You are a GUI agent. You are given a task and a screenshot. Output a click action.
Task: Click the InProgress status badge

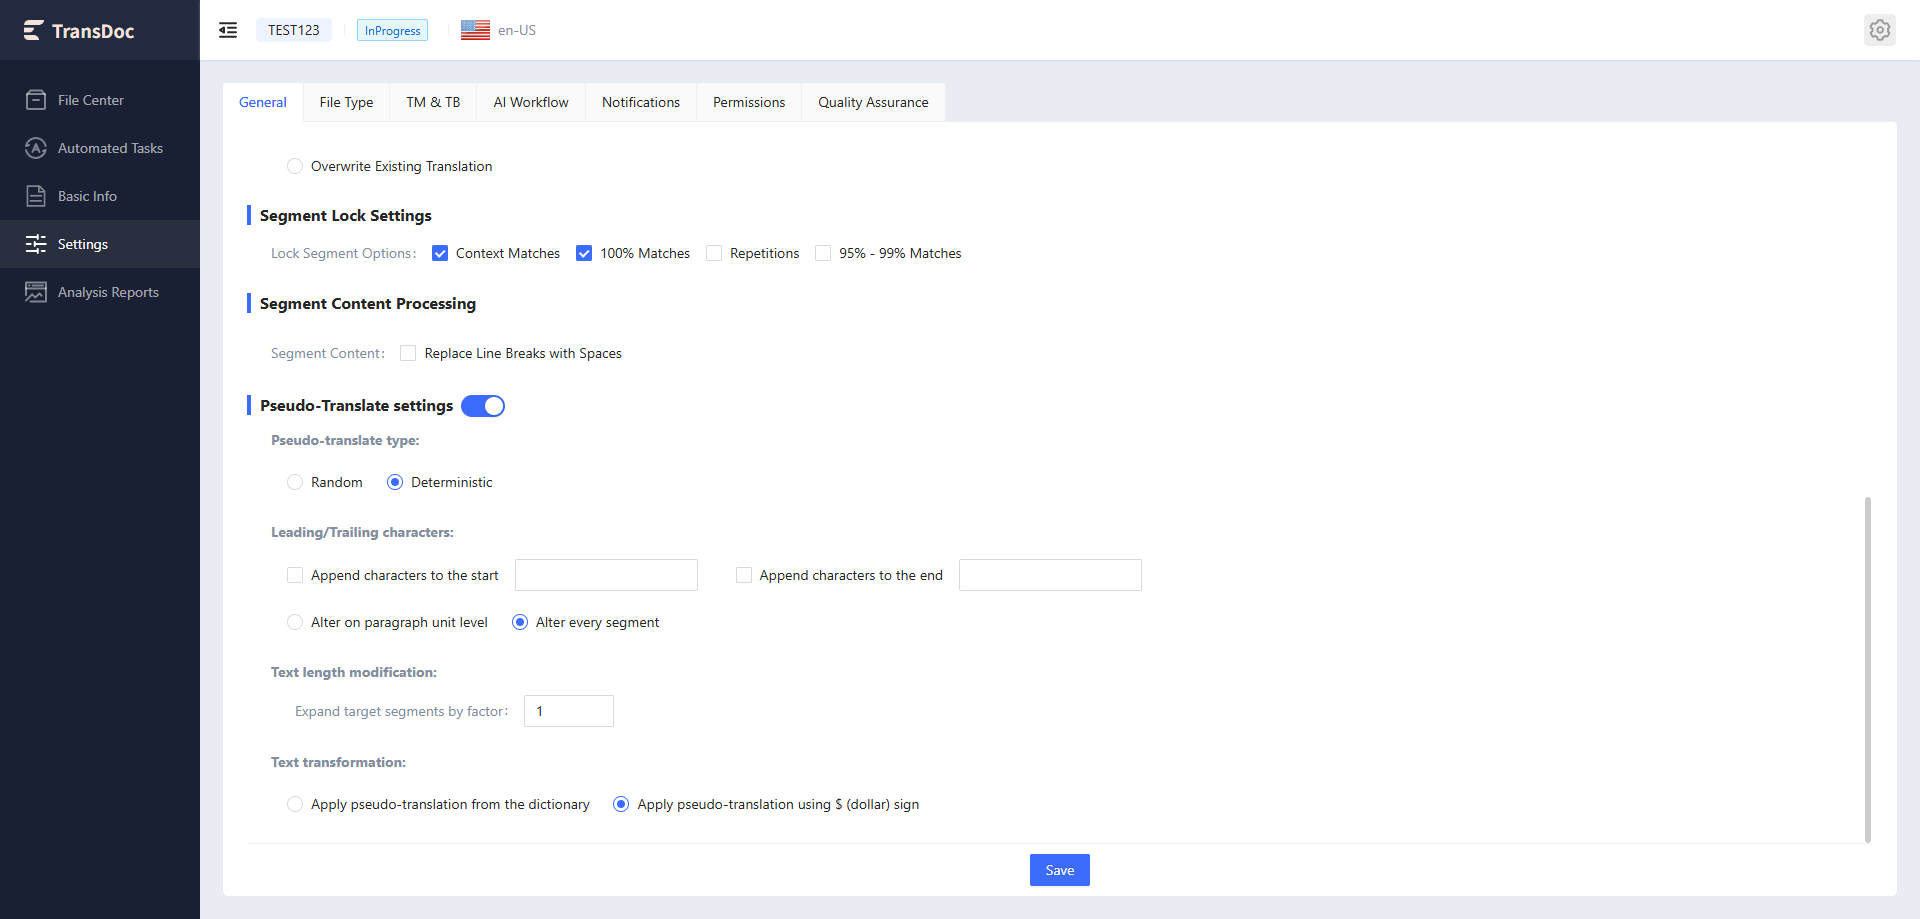pyautogui.click(x=392, y=31)
